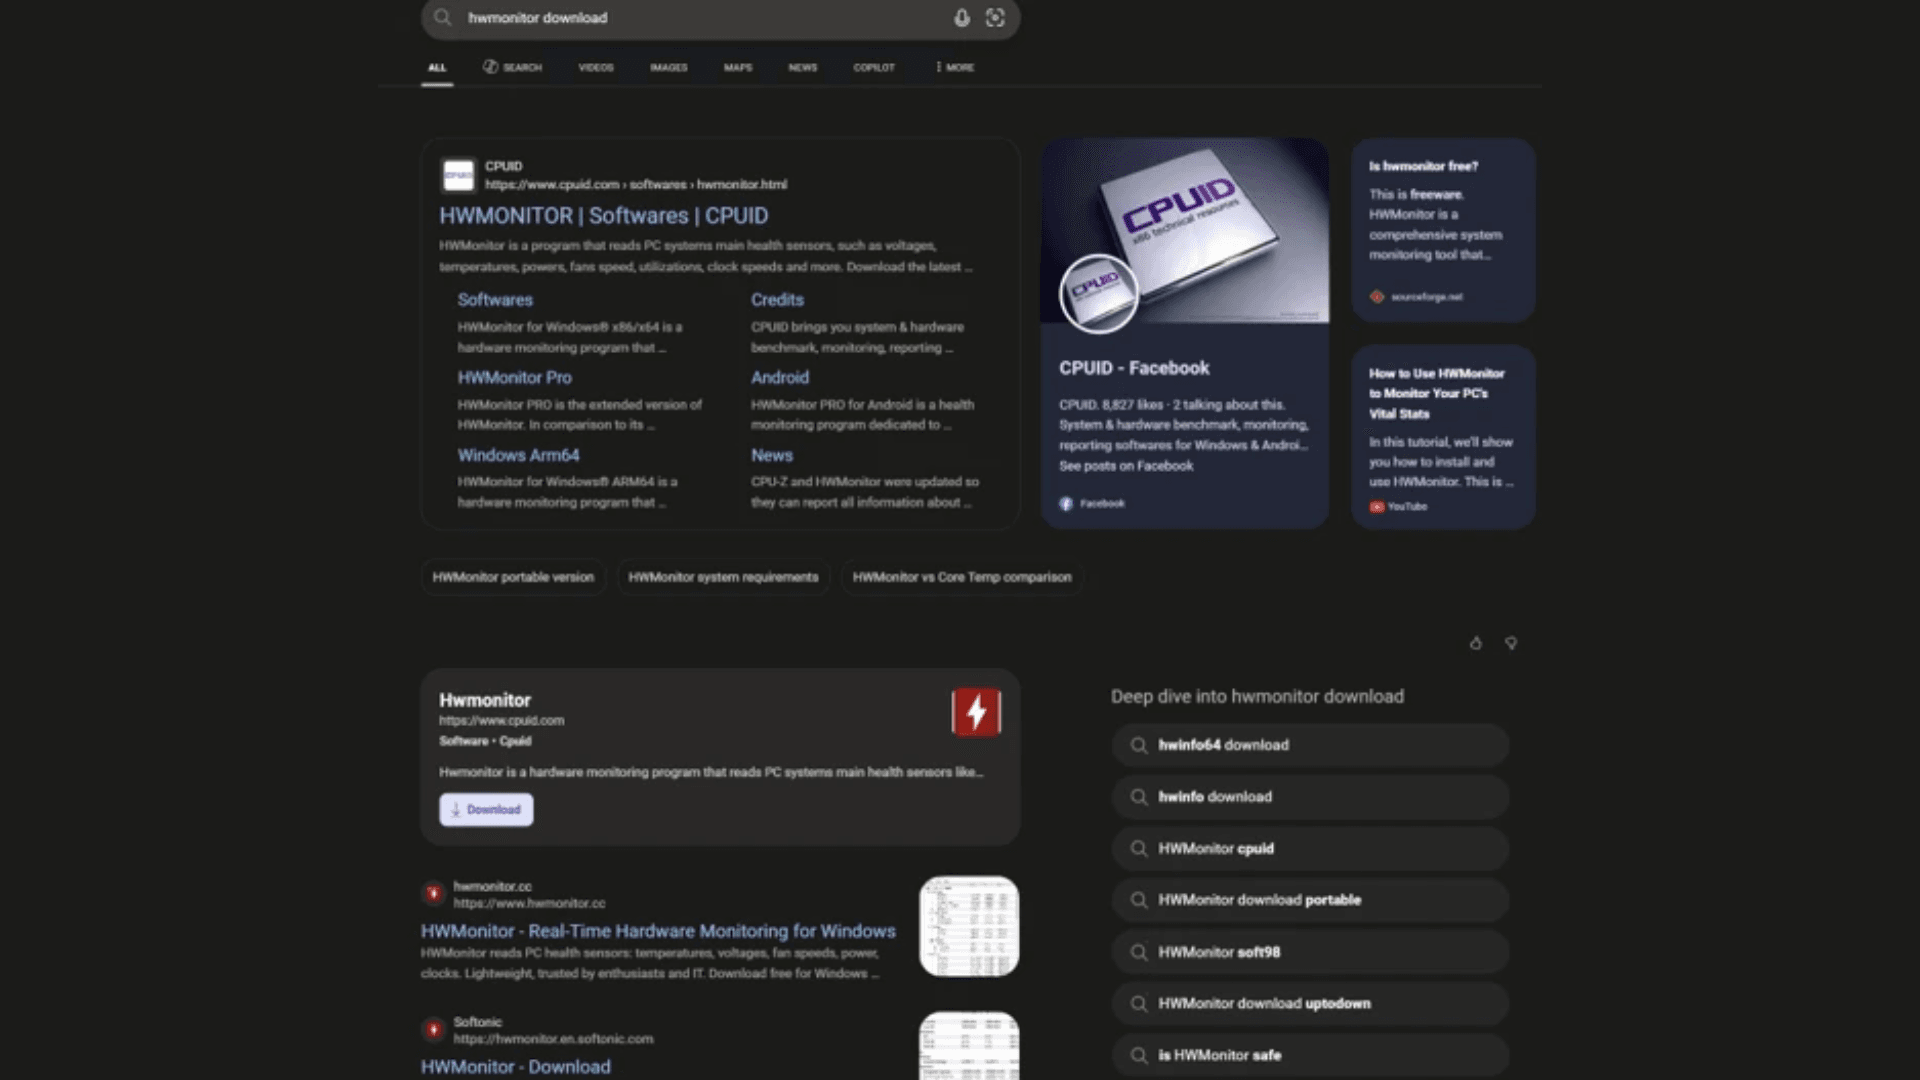Start voice search with the microphone icon

[x=961, y=18]
